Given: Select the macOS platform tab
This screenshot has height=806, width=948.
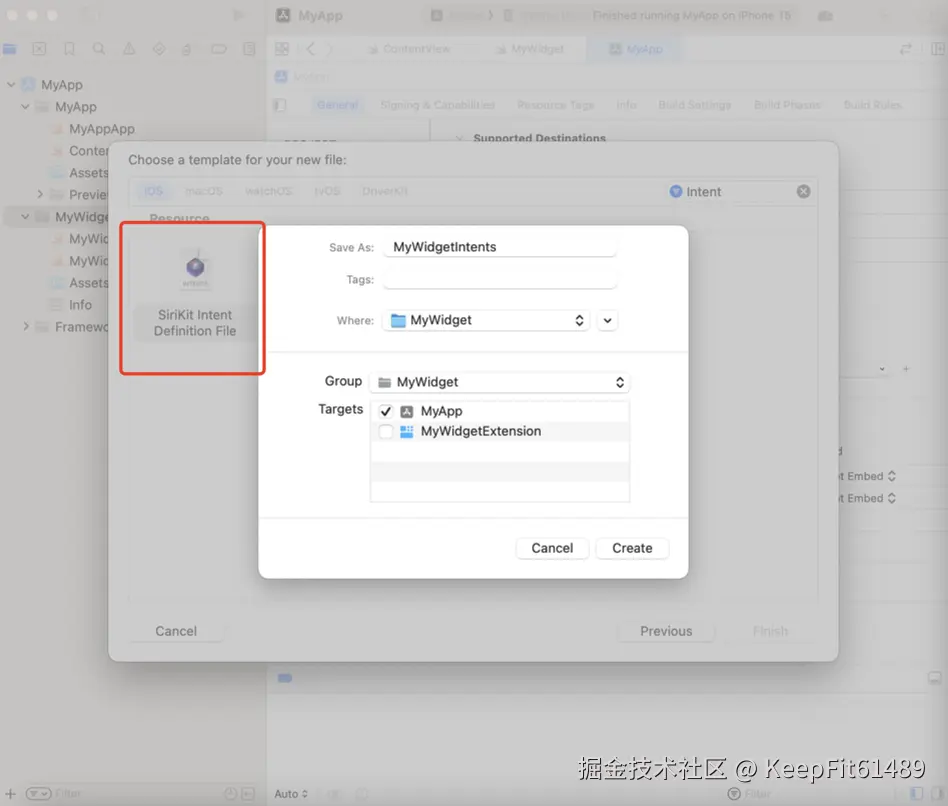Looking at the screenshot, I should tap(204, 191).
